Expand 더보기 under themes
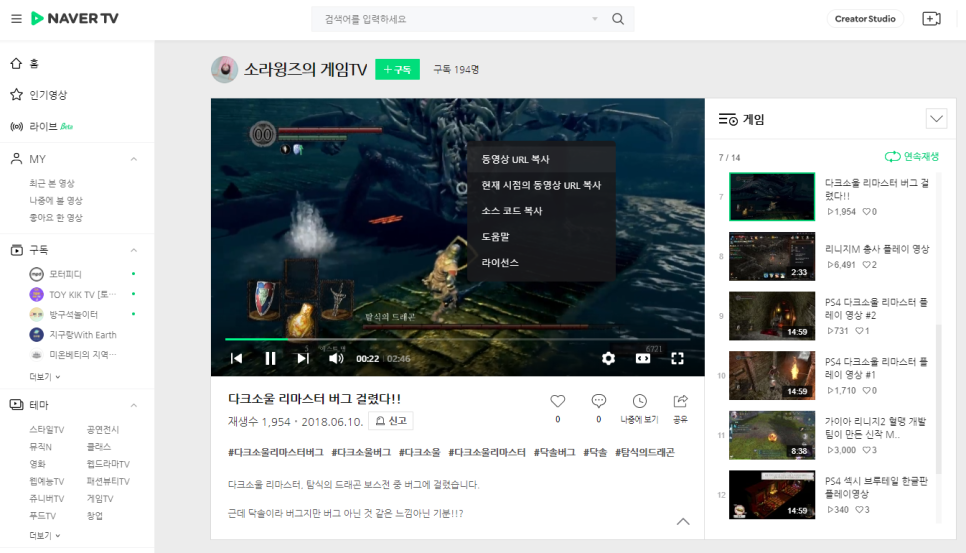Screen dimensions: 966x553 [44, 536]
